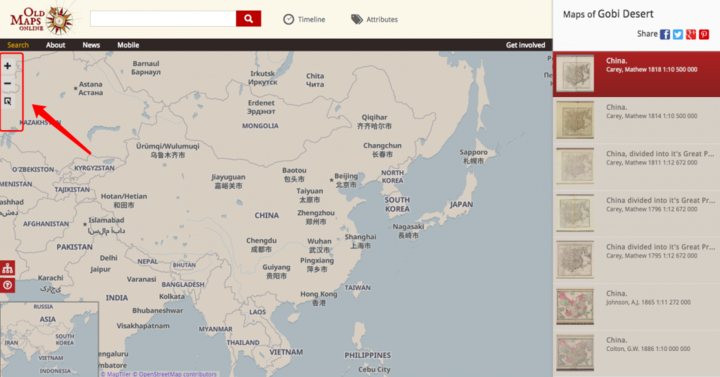Open the Timeline filter
Screen dimensions: 720x377
click(304, 19)
